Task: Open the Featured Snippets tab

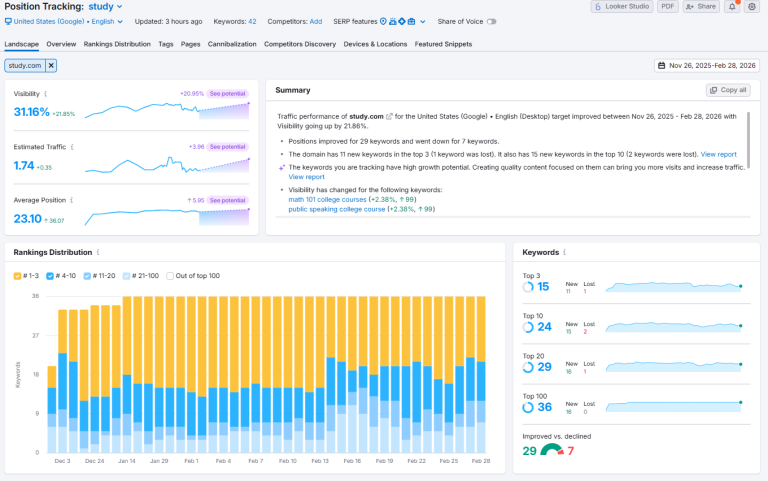Action: click(444, 44)
